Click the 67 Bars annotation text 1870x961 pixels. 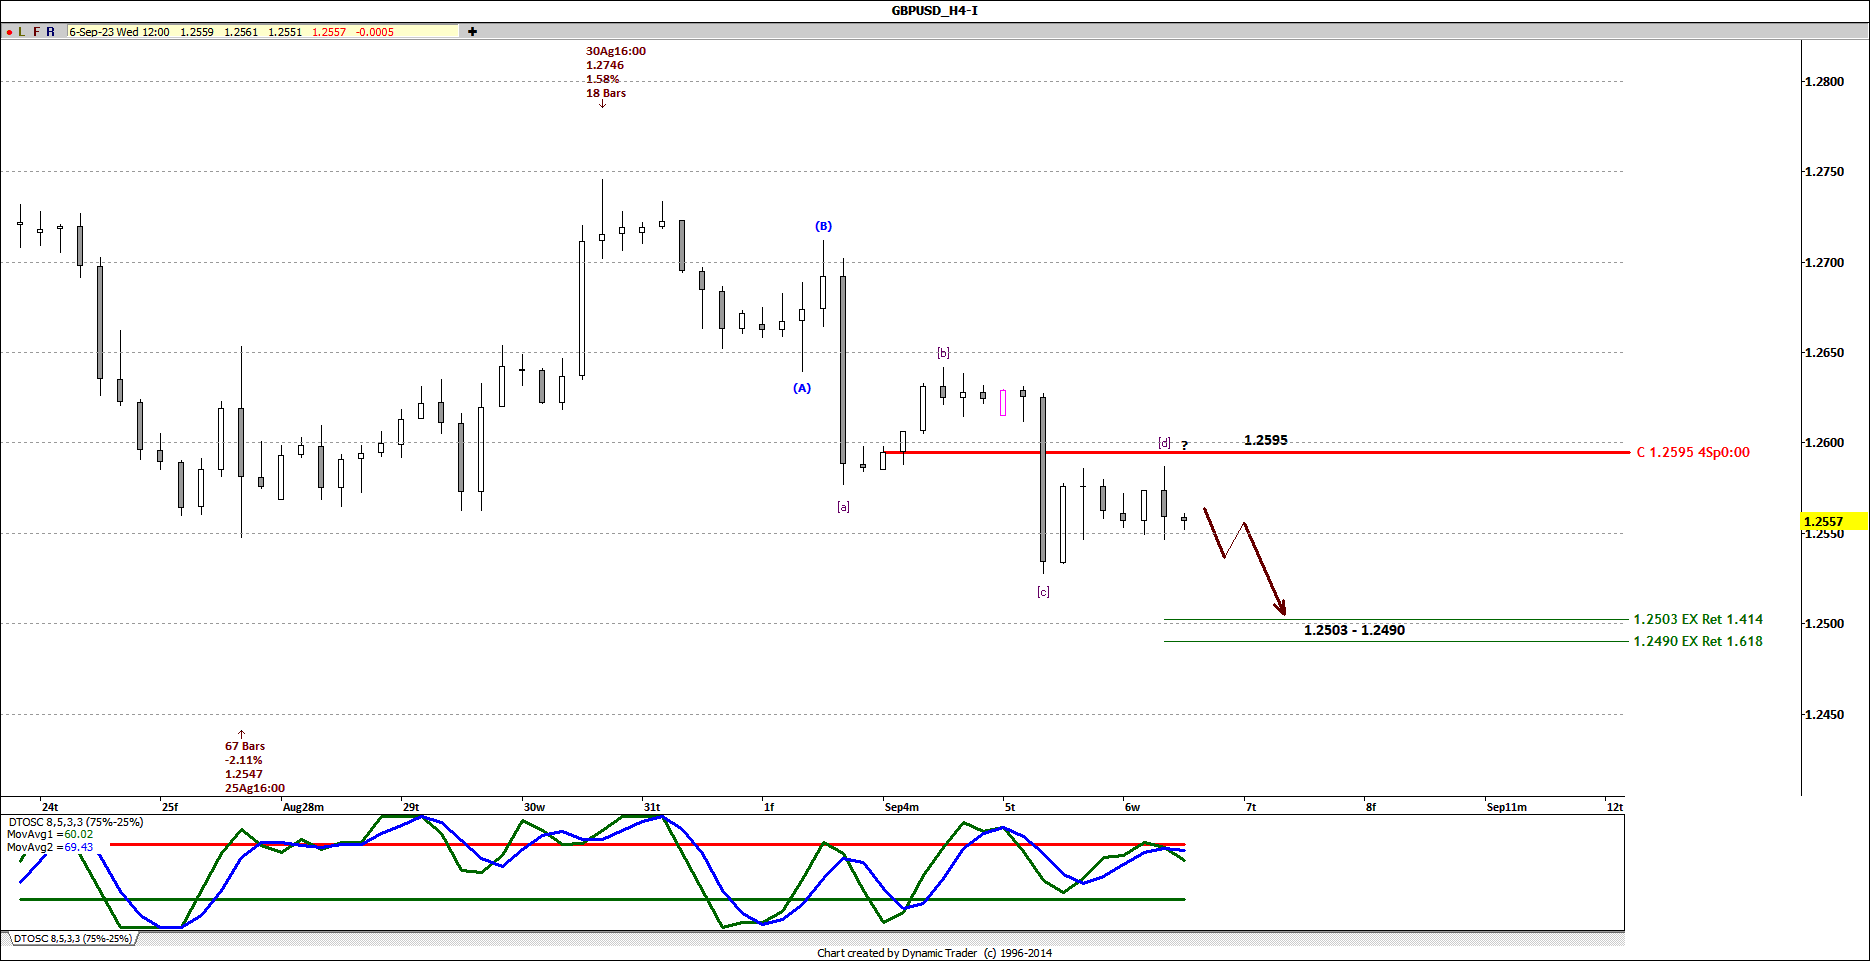coord(245,746)
